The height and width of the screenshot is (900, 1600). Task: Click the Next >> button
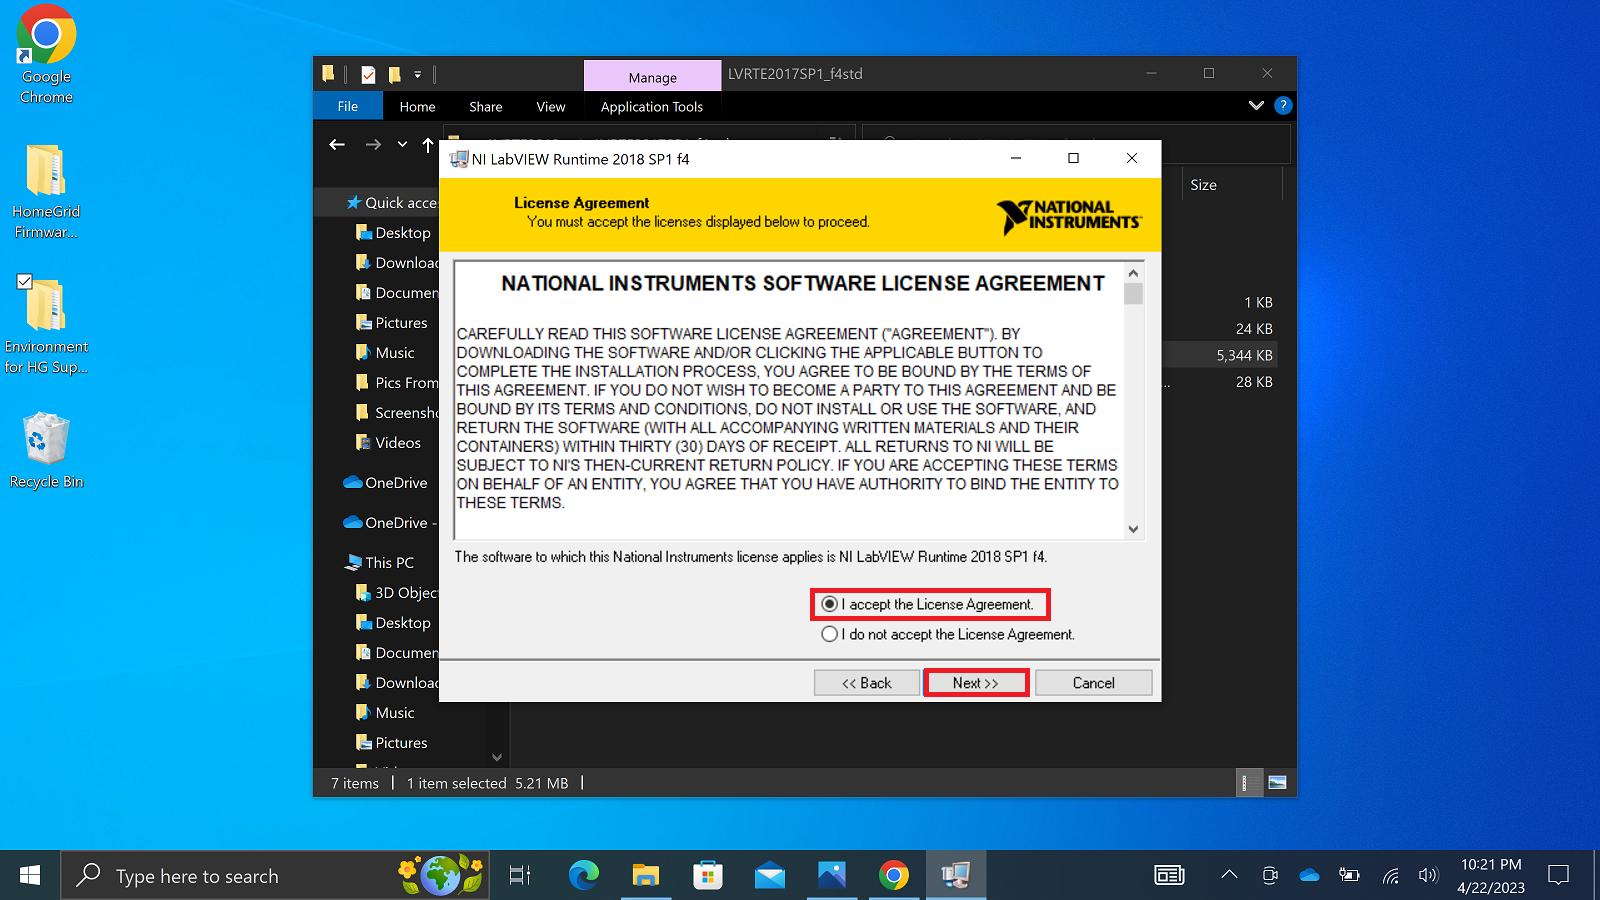(x=976, y=683)
